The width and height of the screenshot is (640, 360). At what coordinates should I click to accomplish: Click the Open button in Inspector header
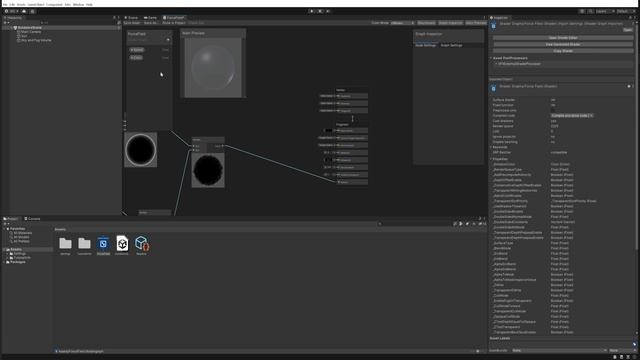tap(628, 30)
